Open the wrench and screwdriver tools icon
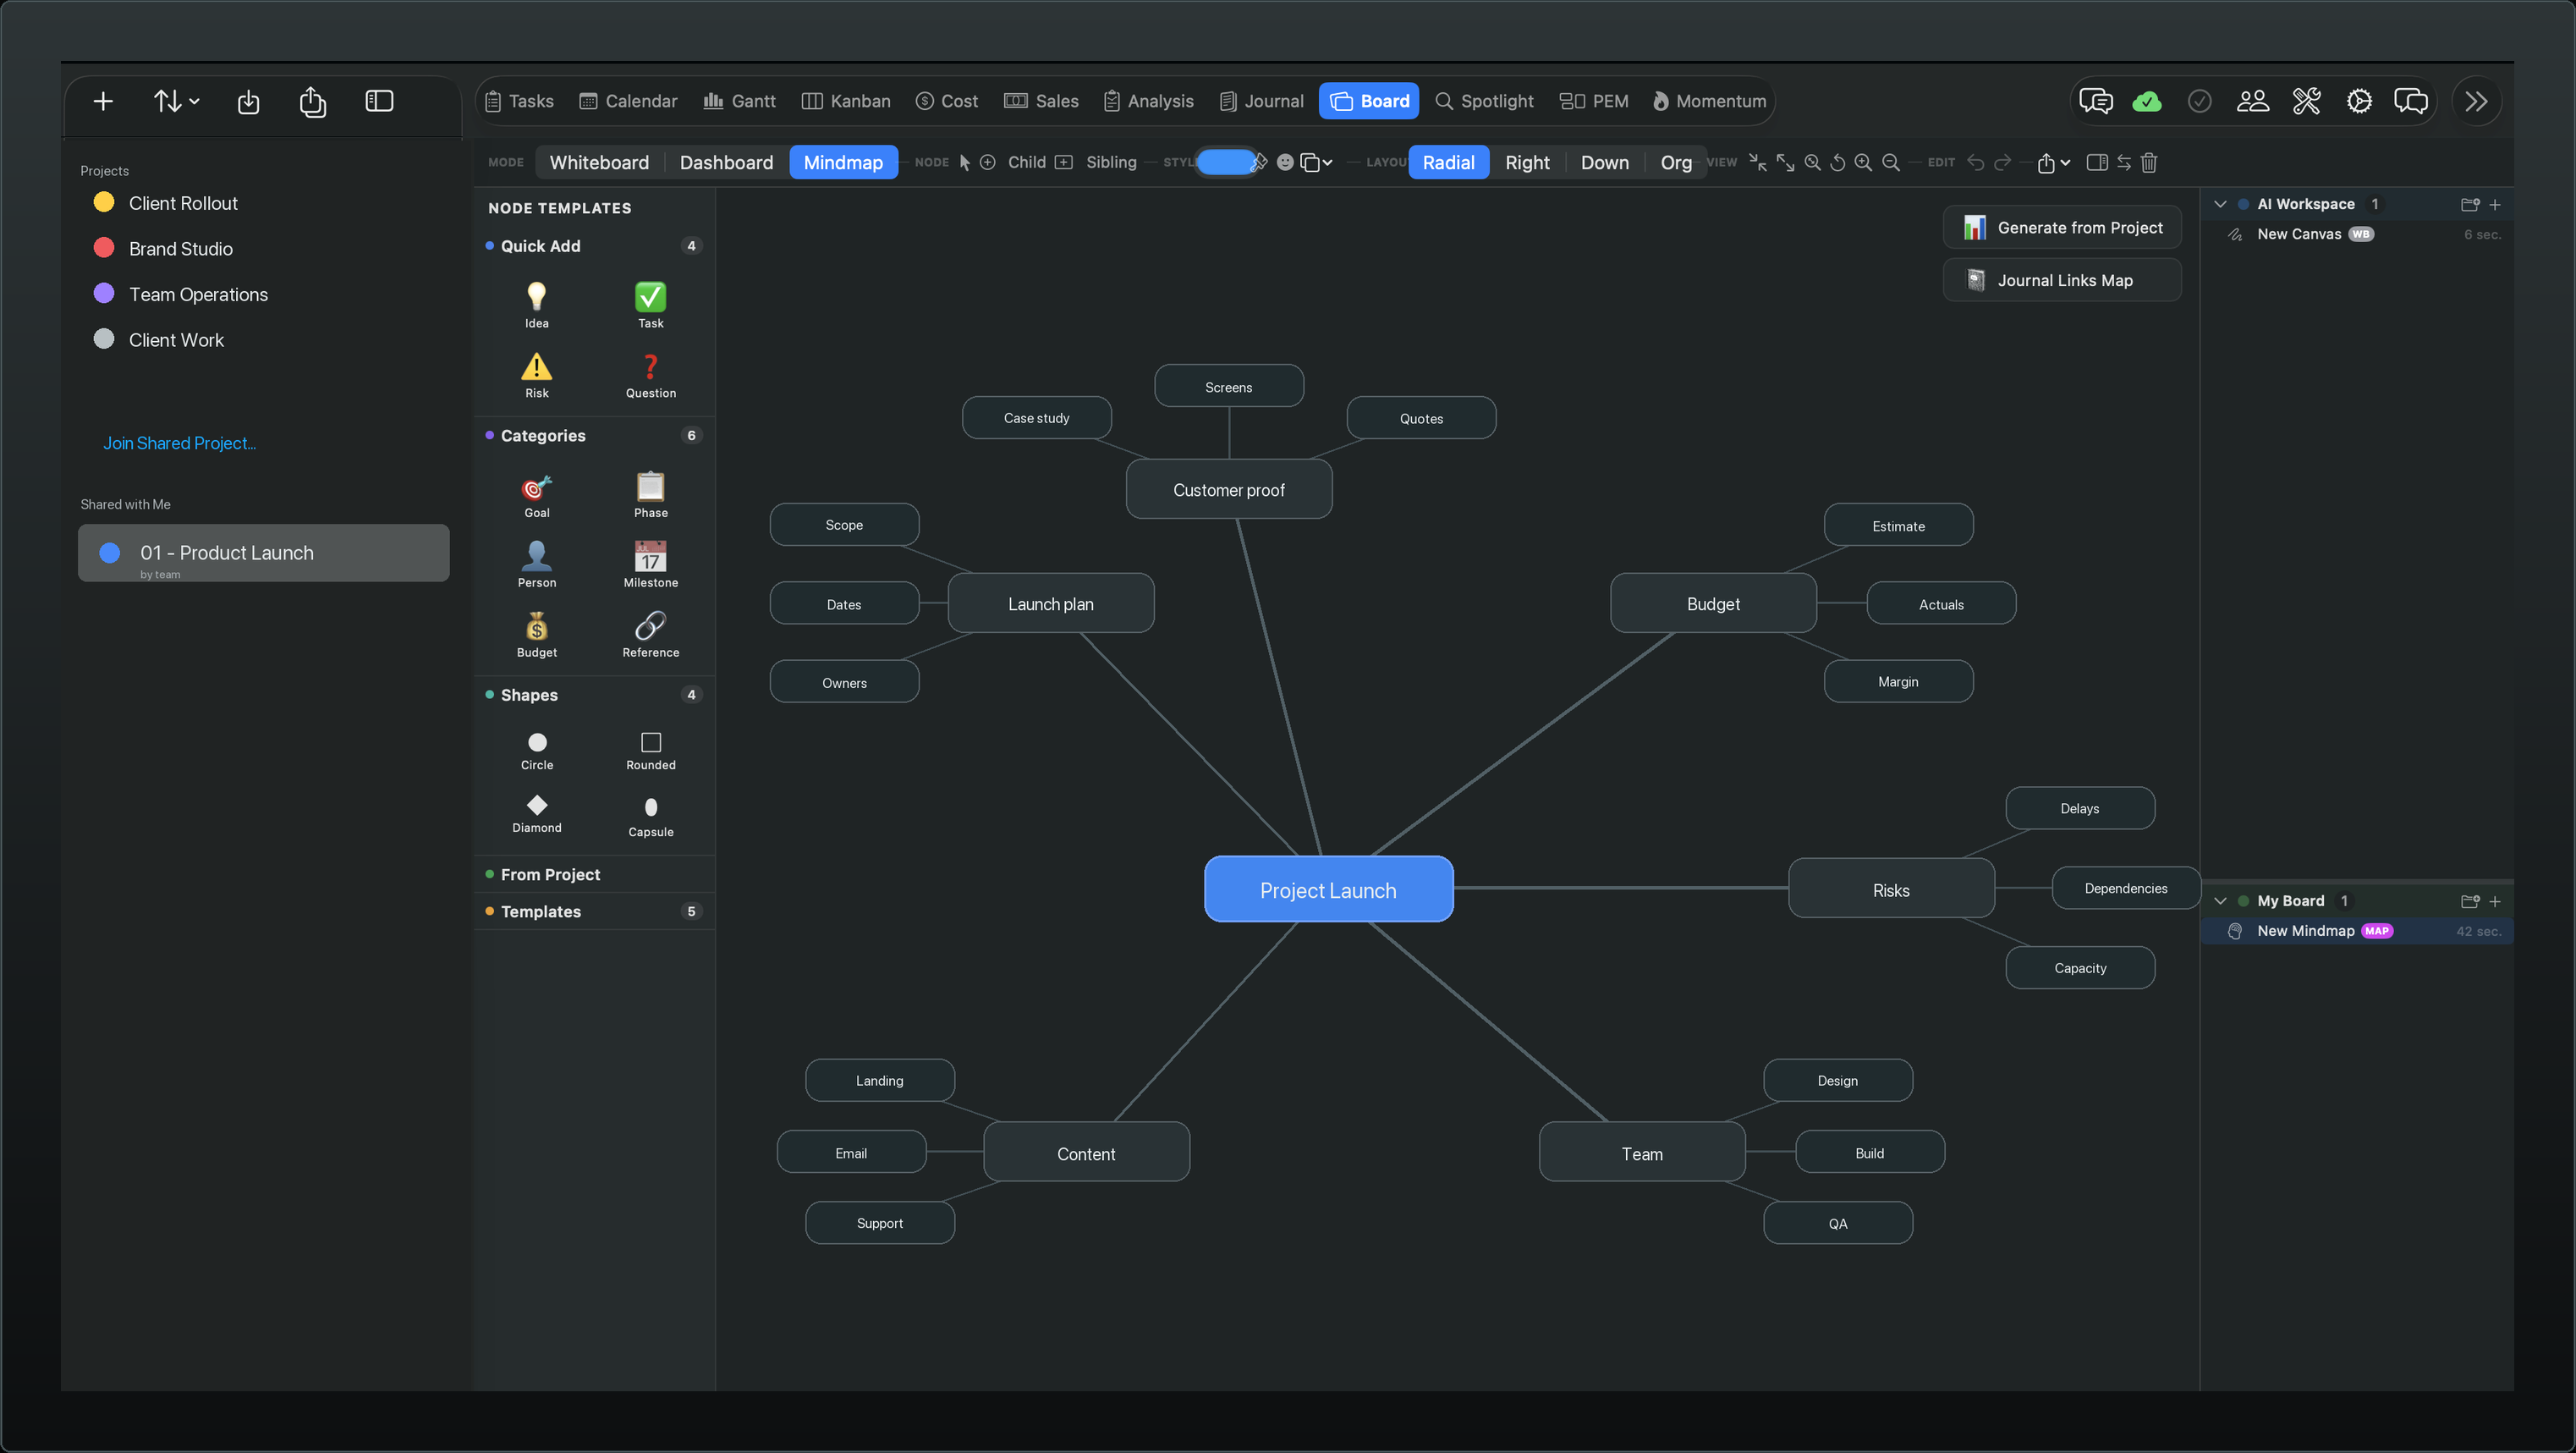Viewport: 2576px width, 1453px height. 2306,101
